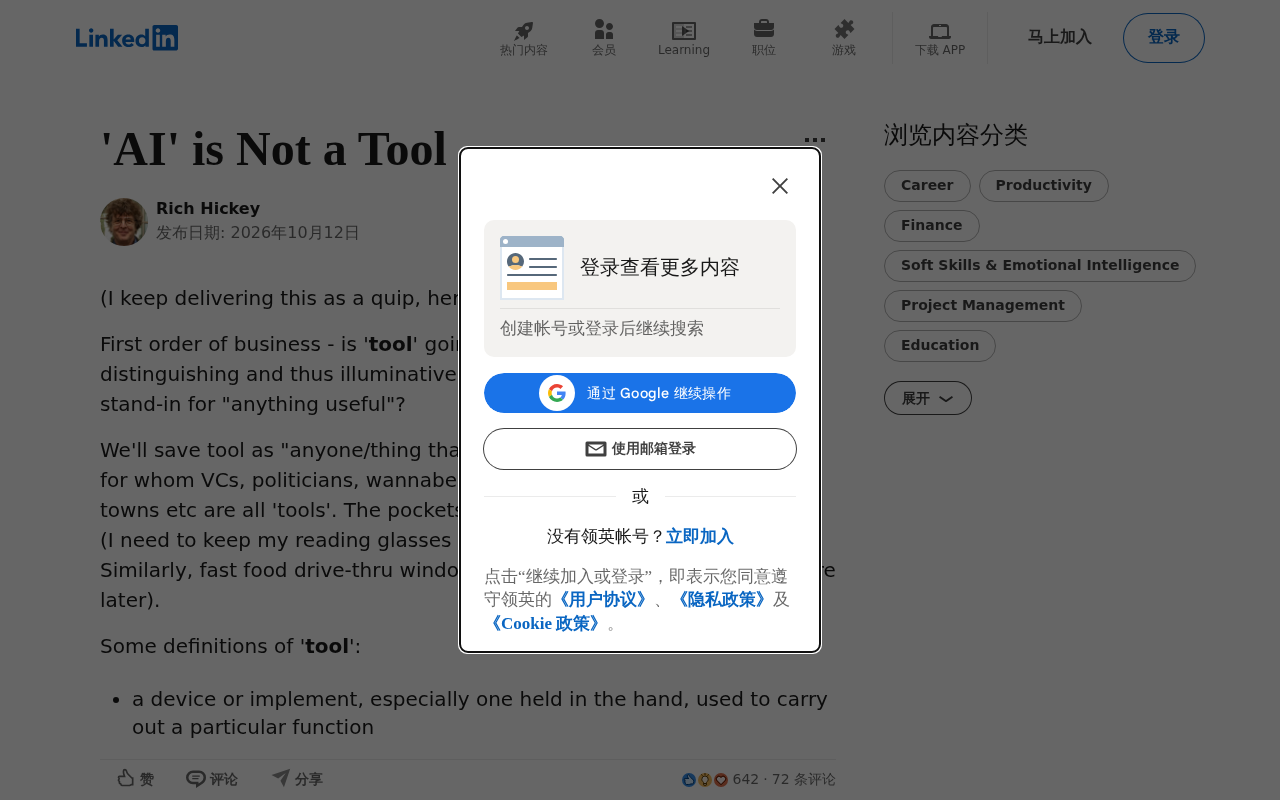The image size is (1280, 800).
Task: Open the 《隐私政策》 link
Action: [721, 600]
